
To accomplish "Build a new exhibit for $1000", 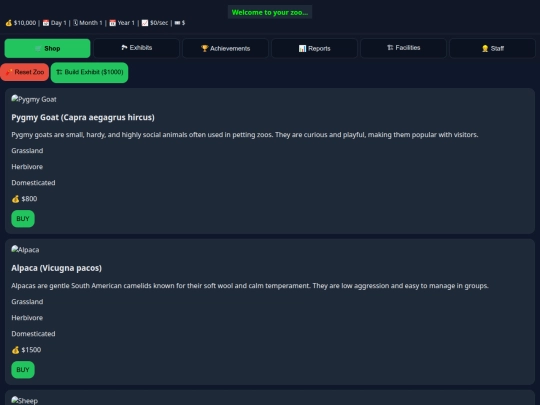I will 90,72.
